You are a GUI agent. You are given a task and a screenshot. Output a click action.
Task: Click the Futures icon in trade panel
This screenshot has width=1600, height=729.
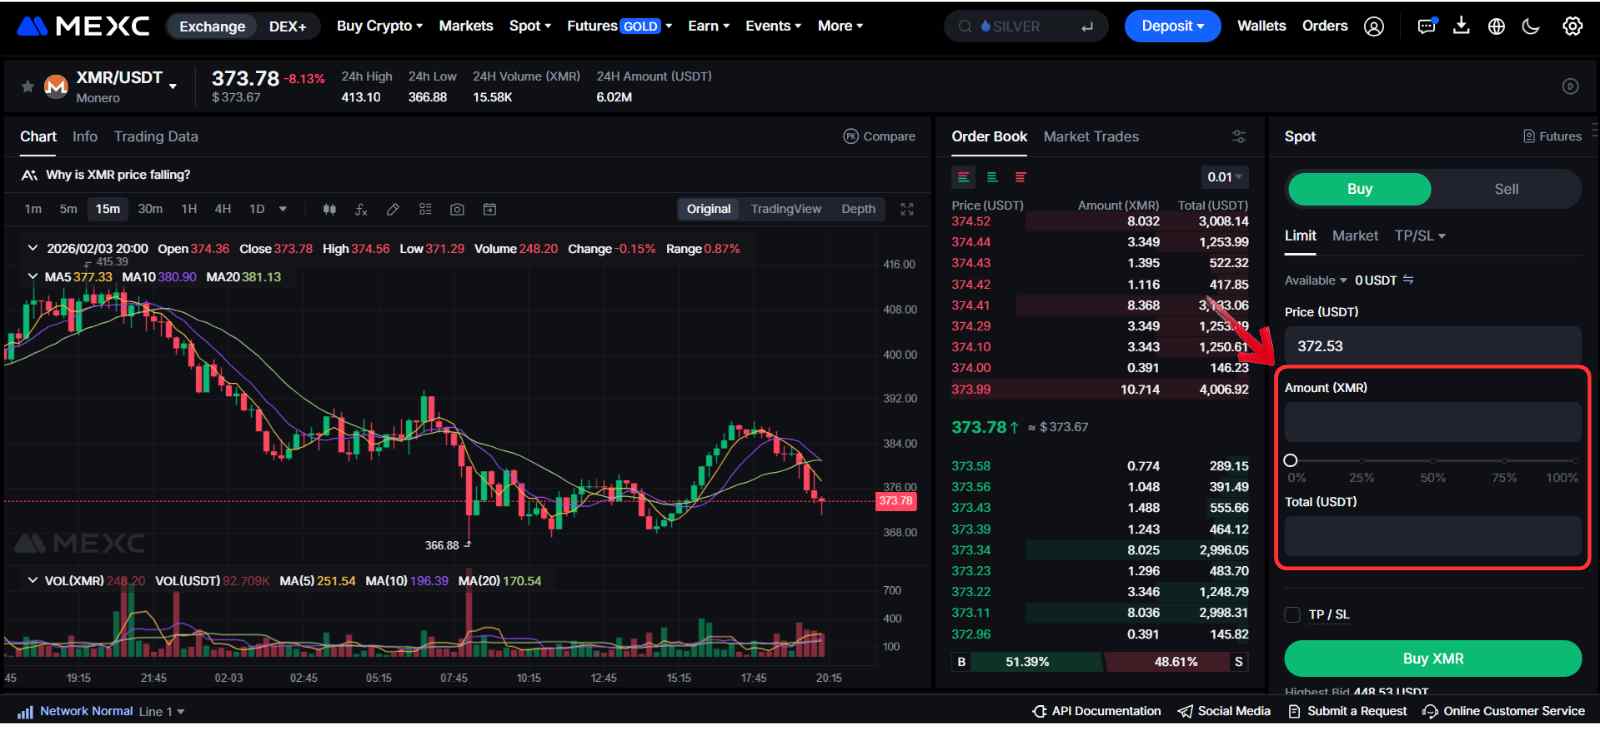pyautogui.click(x=1529, y=136)
